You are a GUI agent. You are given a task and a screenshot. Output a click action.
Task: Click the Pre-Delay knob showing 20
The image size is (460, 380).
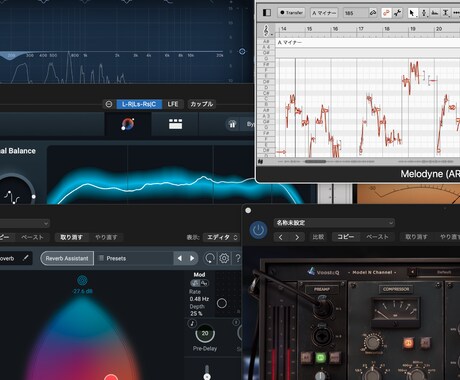[x=205, y=333]
